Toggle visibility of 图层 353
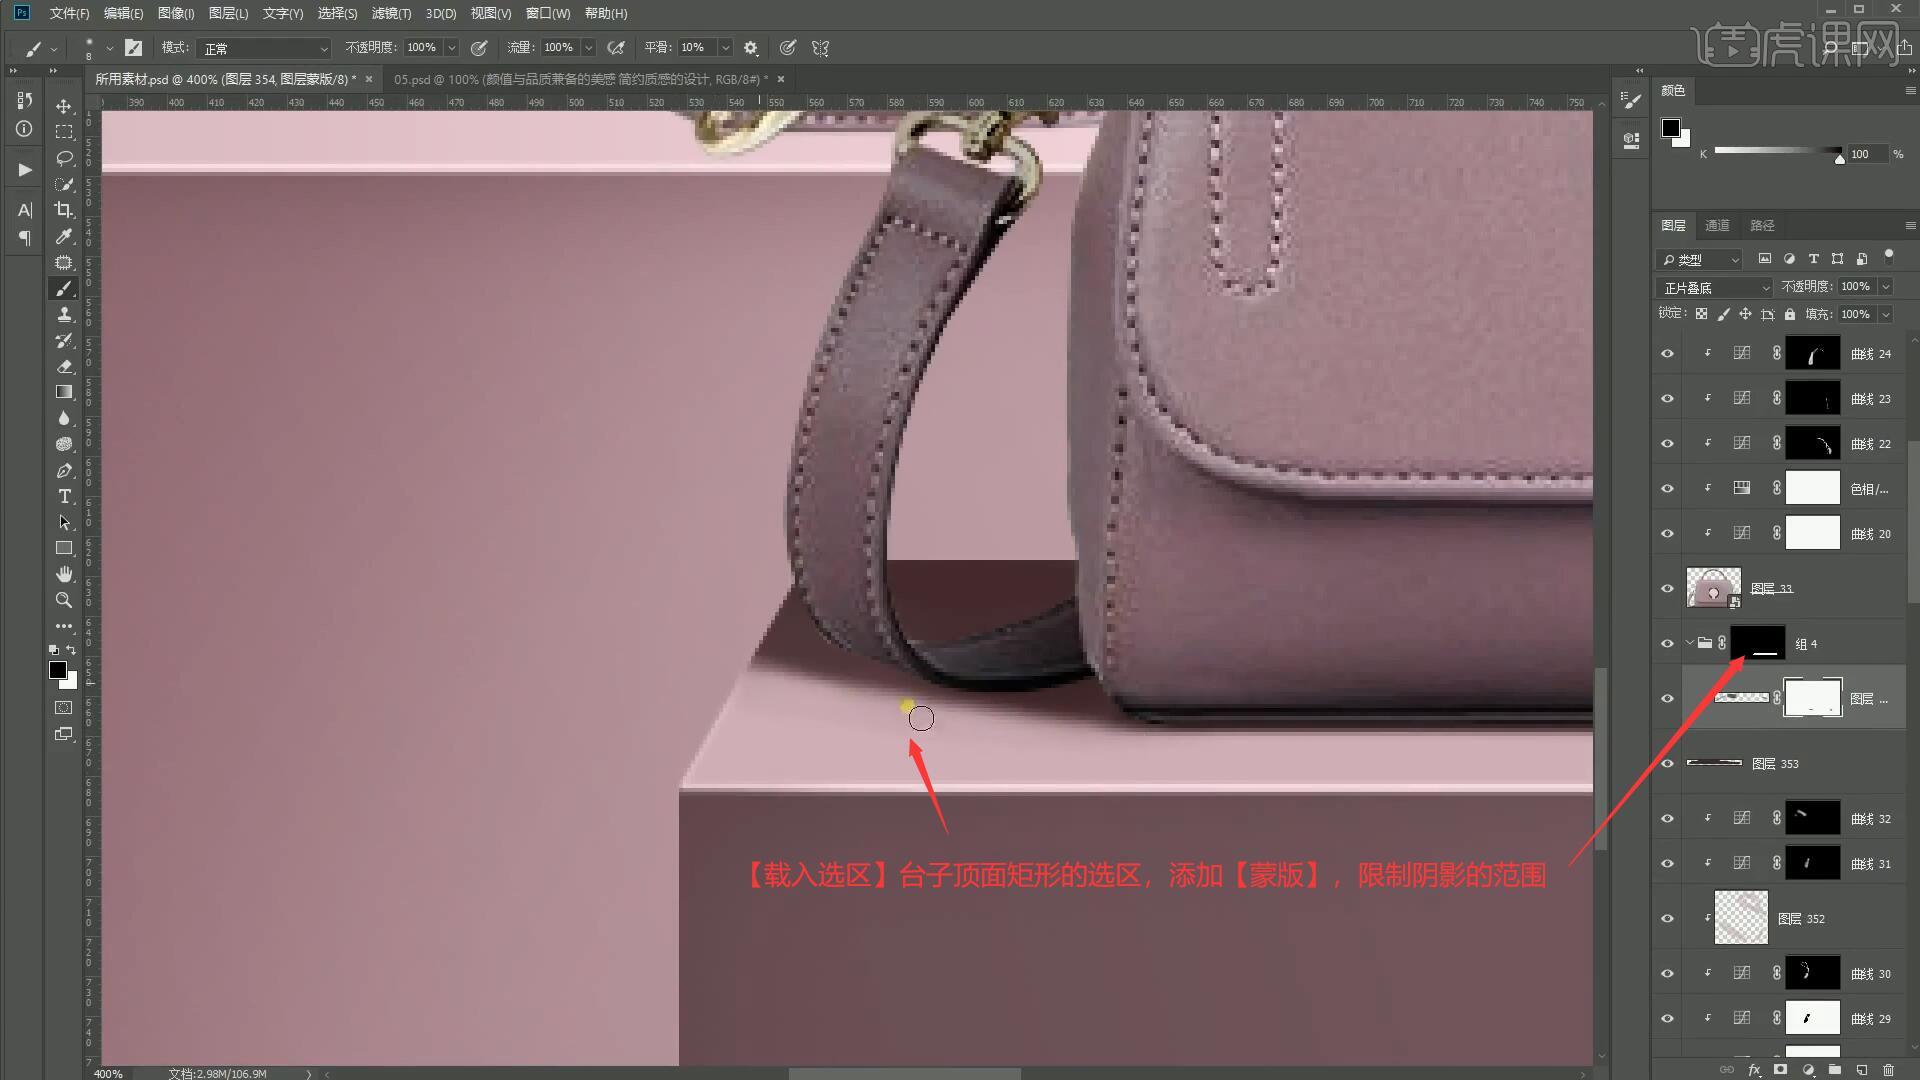 tap(1667, 764)
